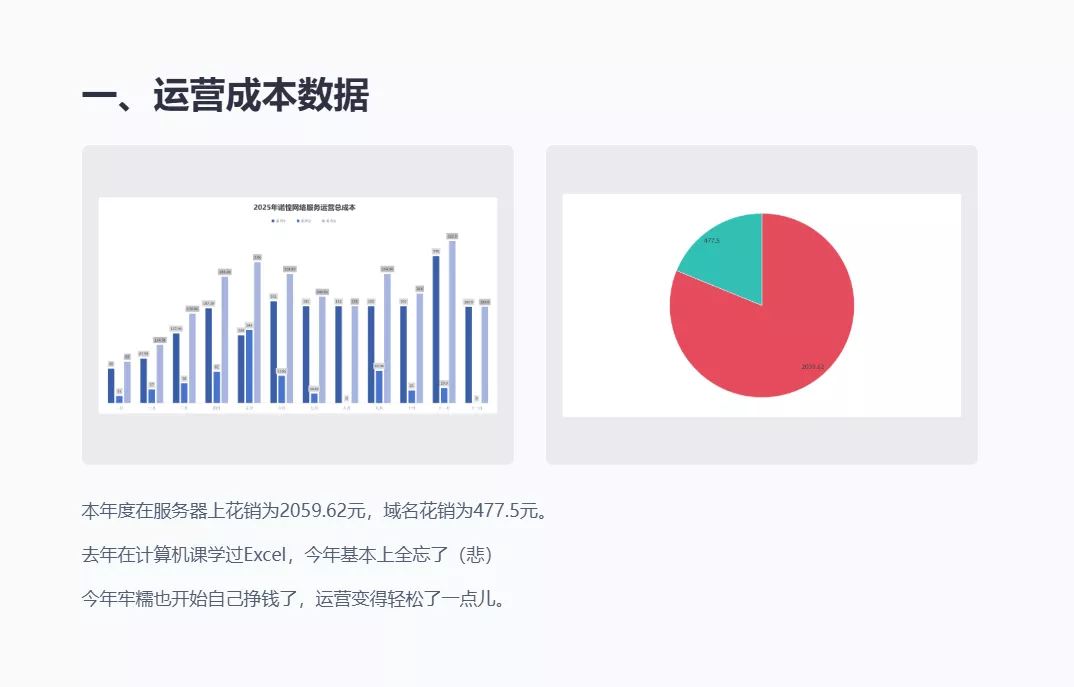Select the first legend marker icon in the bar chart

click(x=272, y=219)
